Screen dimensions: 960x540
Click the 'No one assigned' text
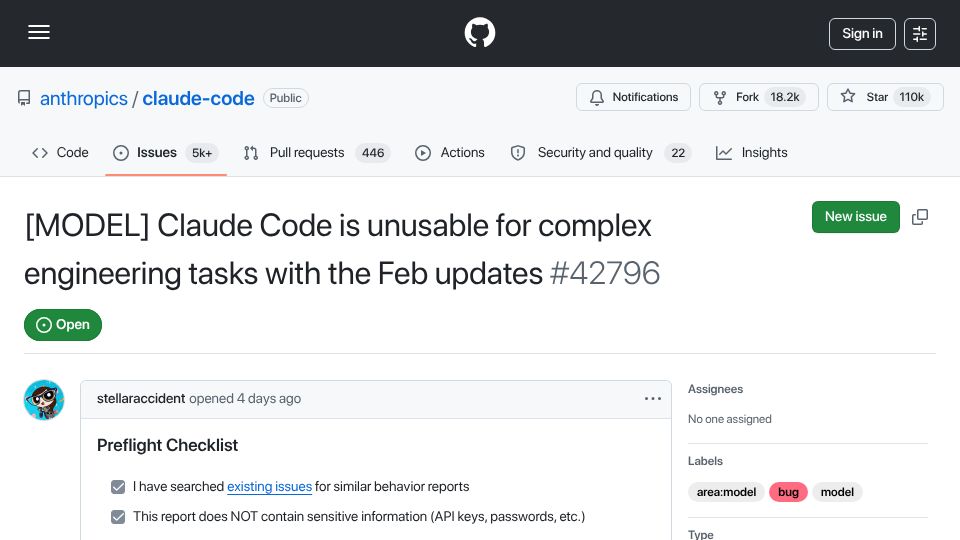click(x=730, y=419)
